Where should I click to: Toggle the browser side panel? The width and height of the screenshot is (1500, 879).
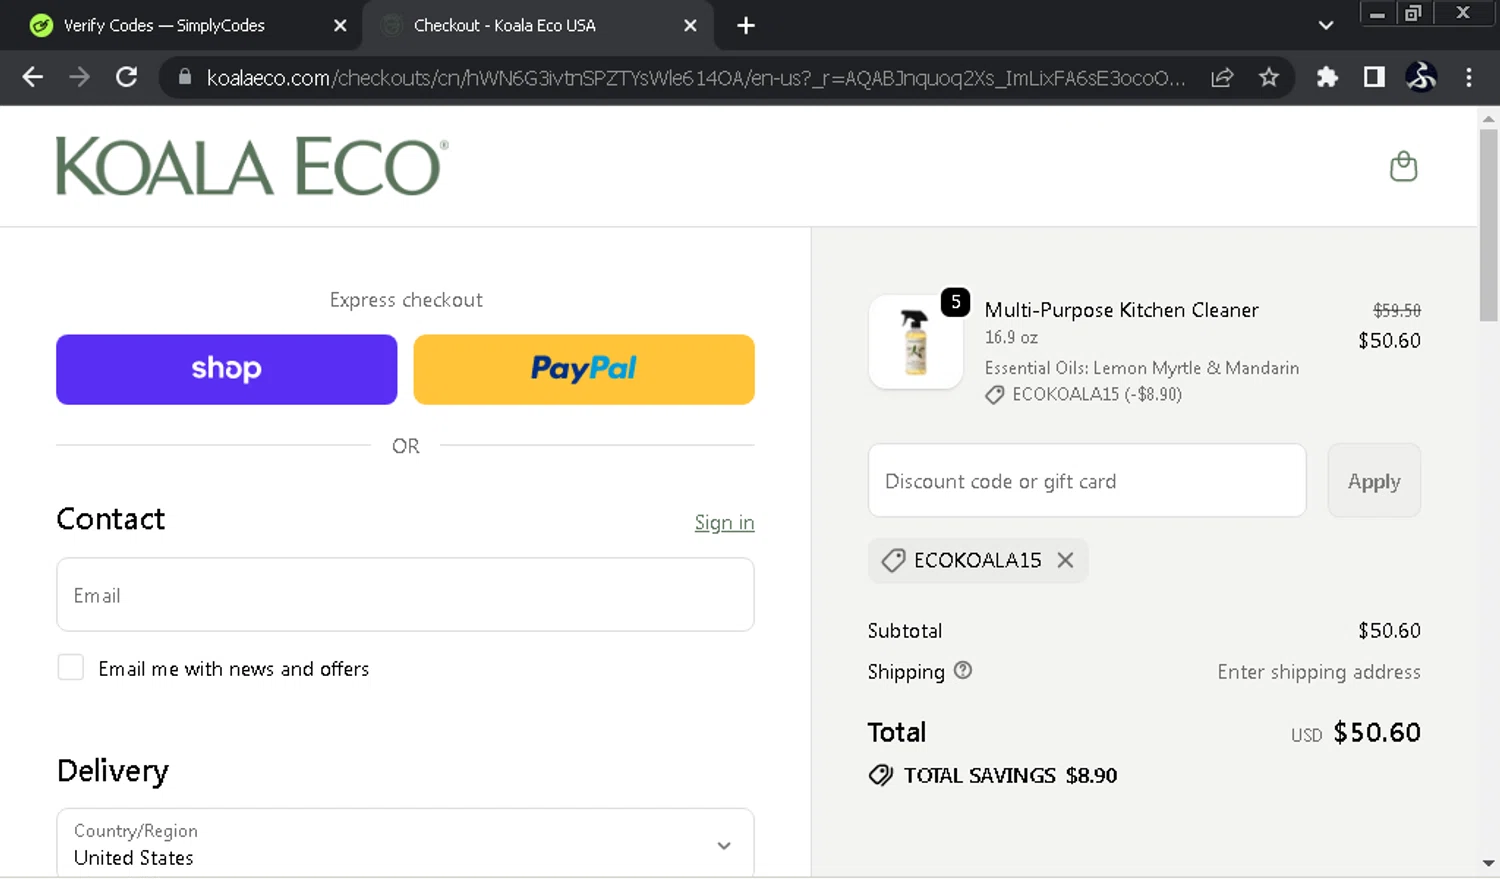click(1374, 77)
